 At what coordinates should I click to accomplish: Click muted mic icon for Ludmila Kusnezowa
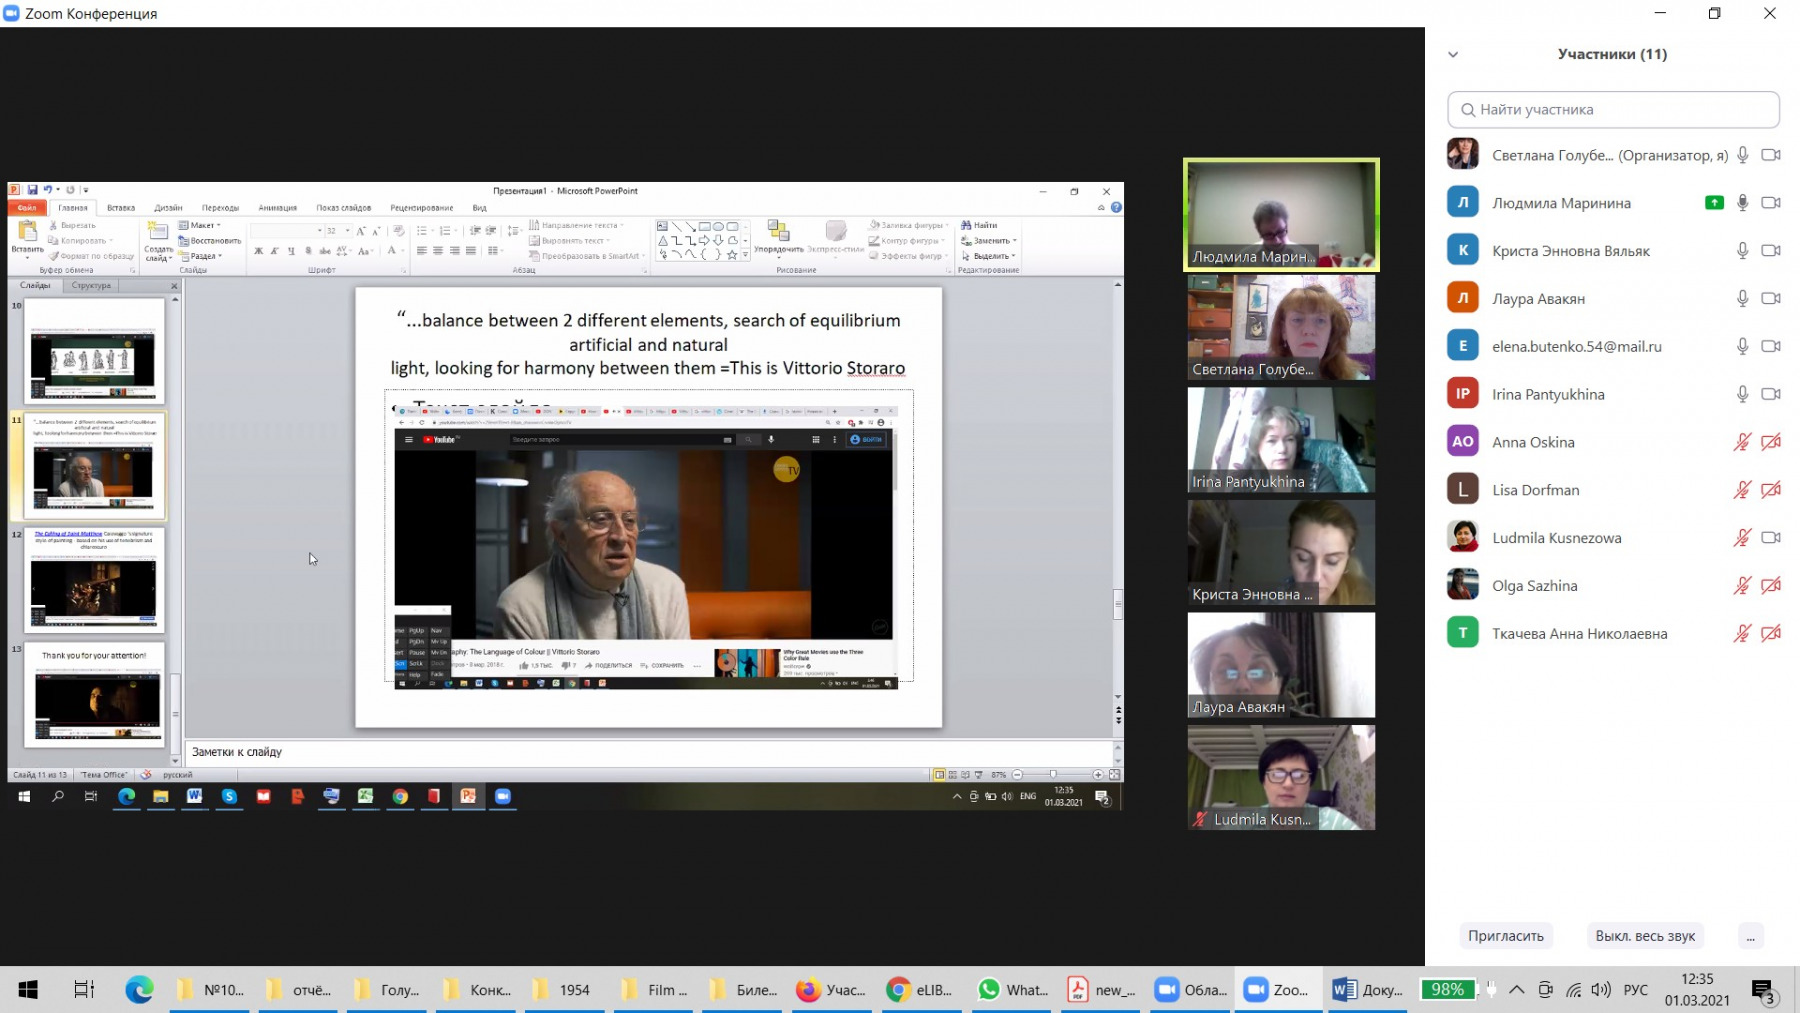click(1742, 538)
